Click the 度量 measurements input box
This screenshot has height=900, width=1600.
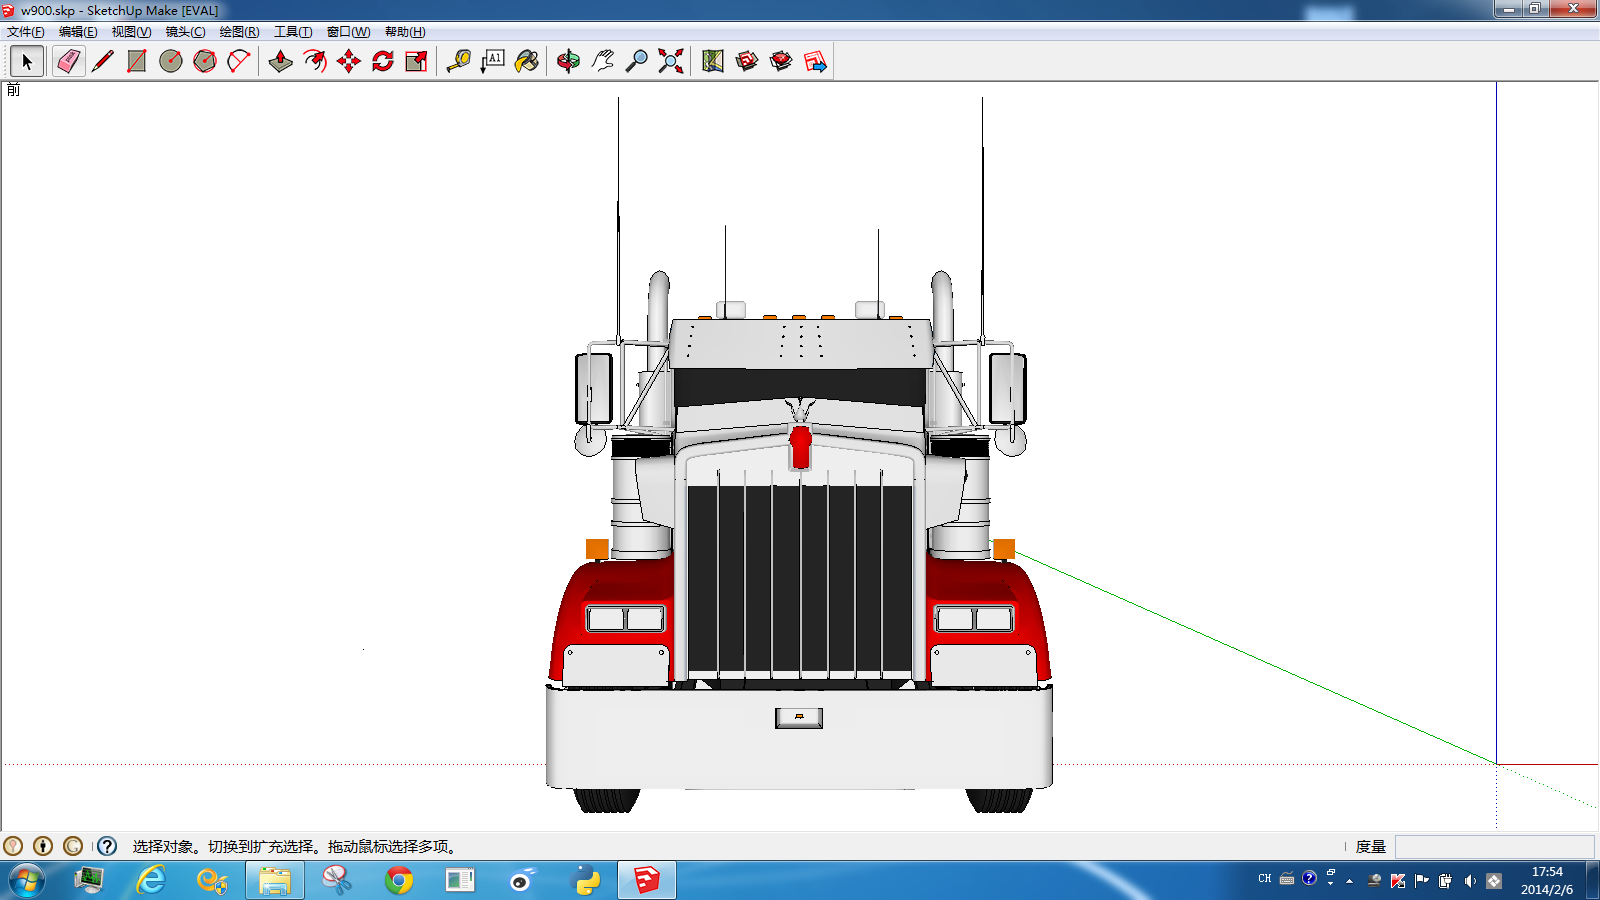(x=1494, y=847)
